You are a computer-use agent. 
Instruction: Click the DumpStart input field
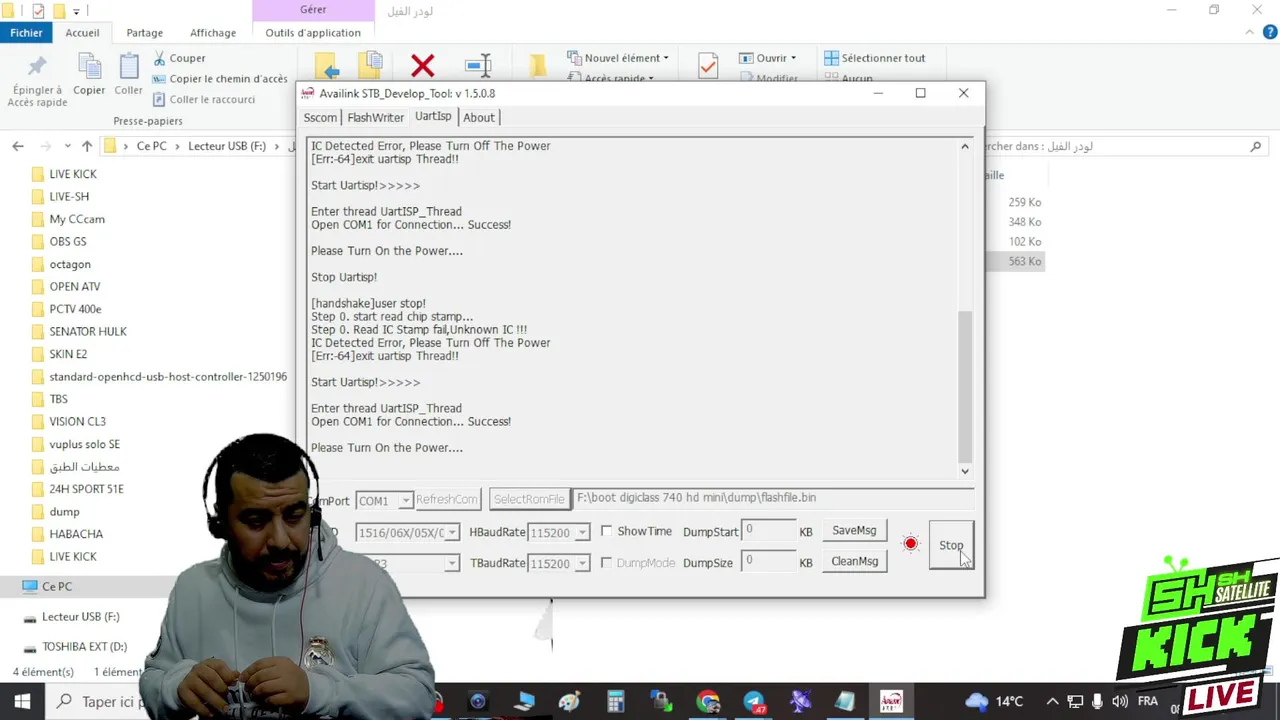pos(768,530)
